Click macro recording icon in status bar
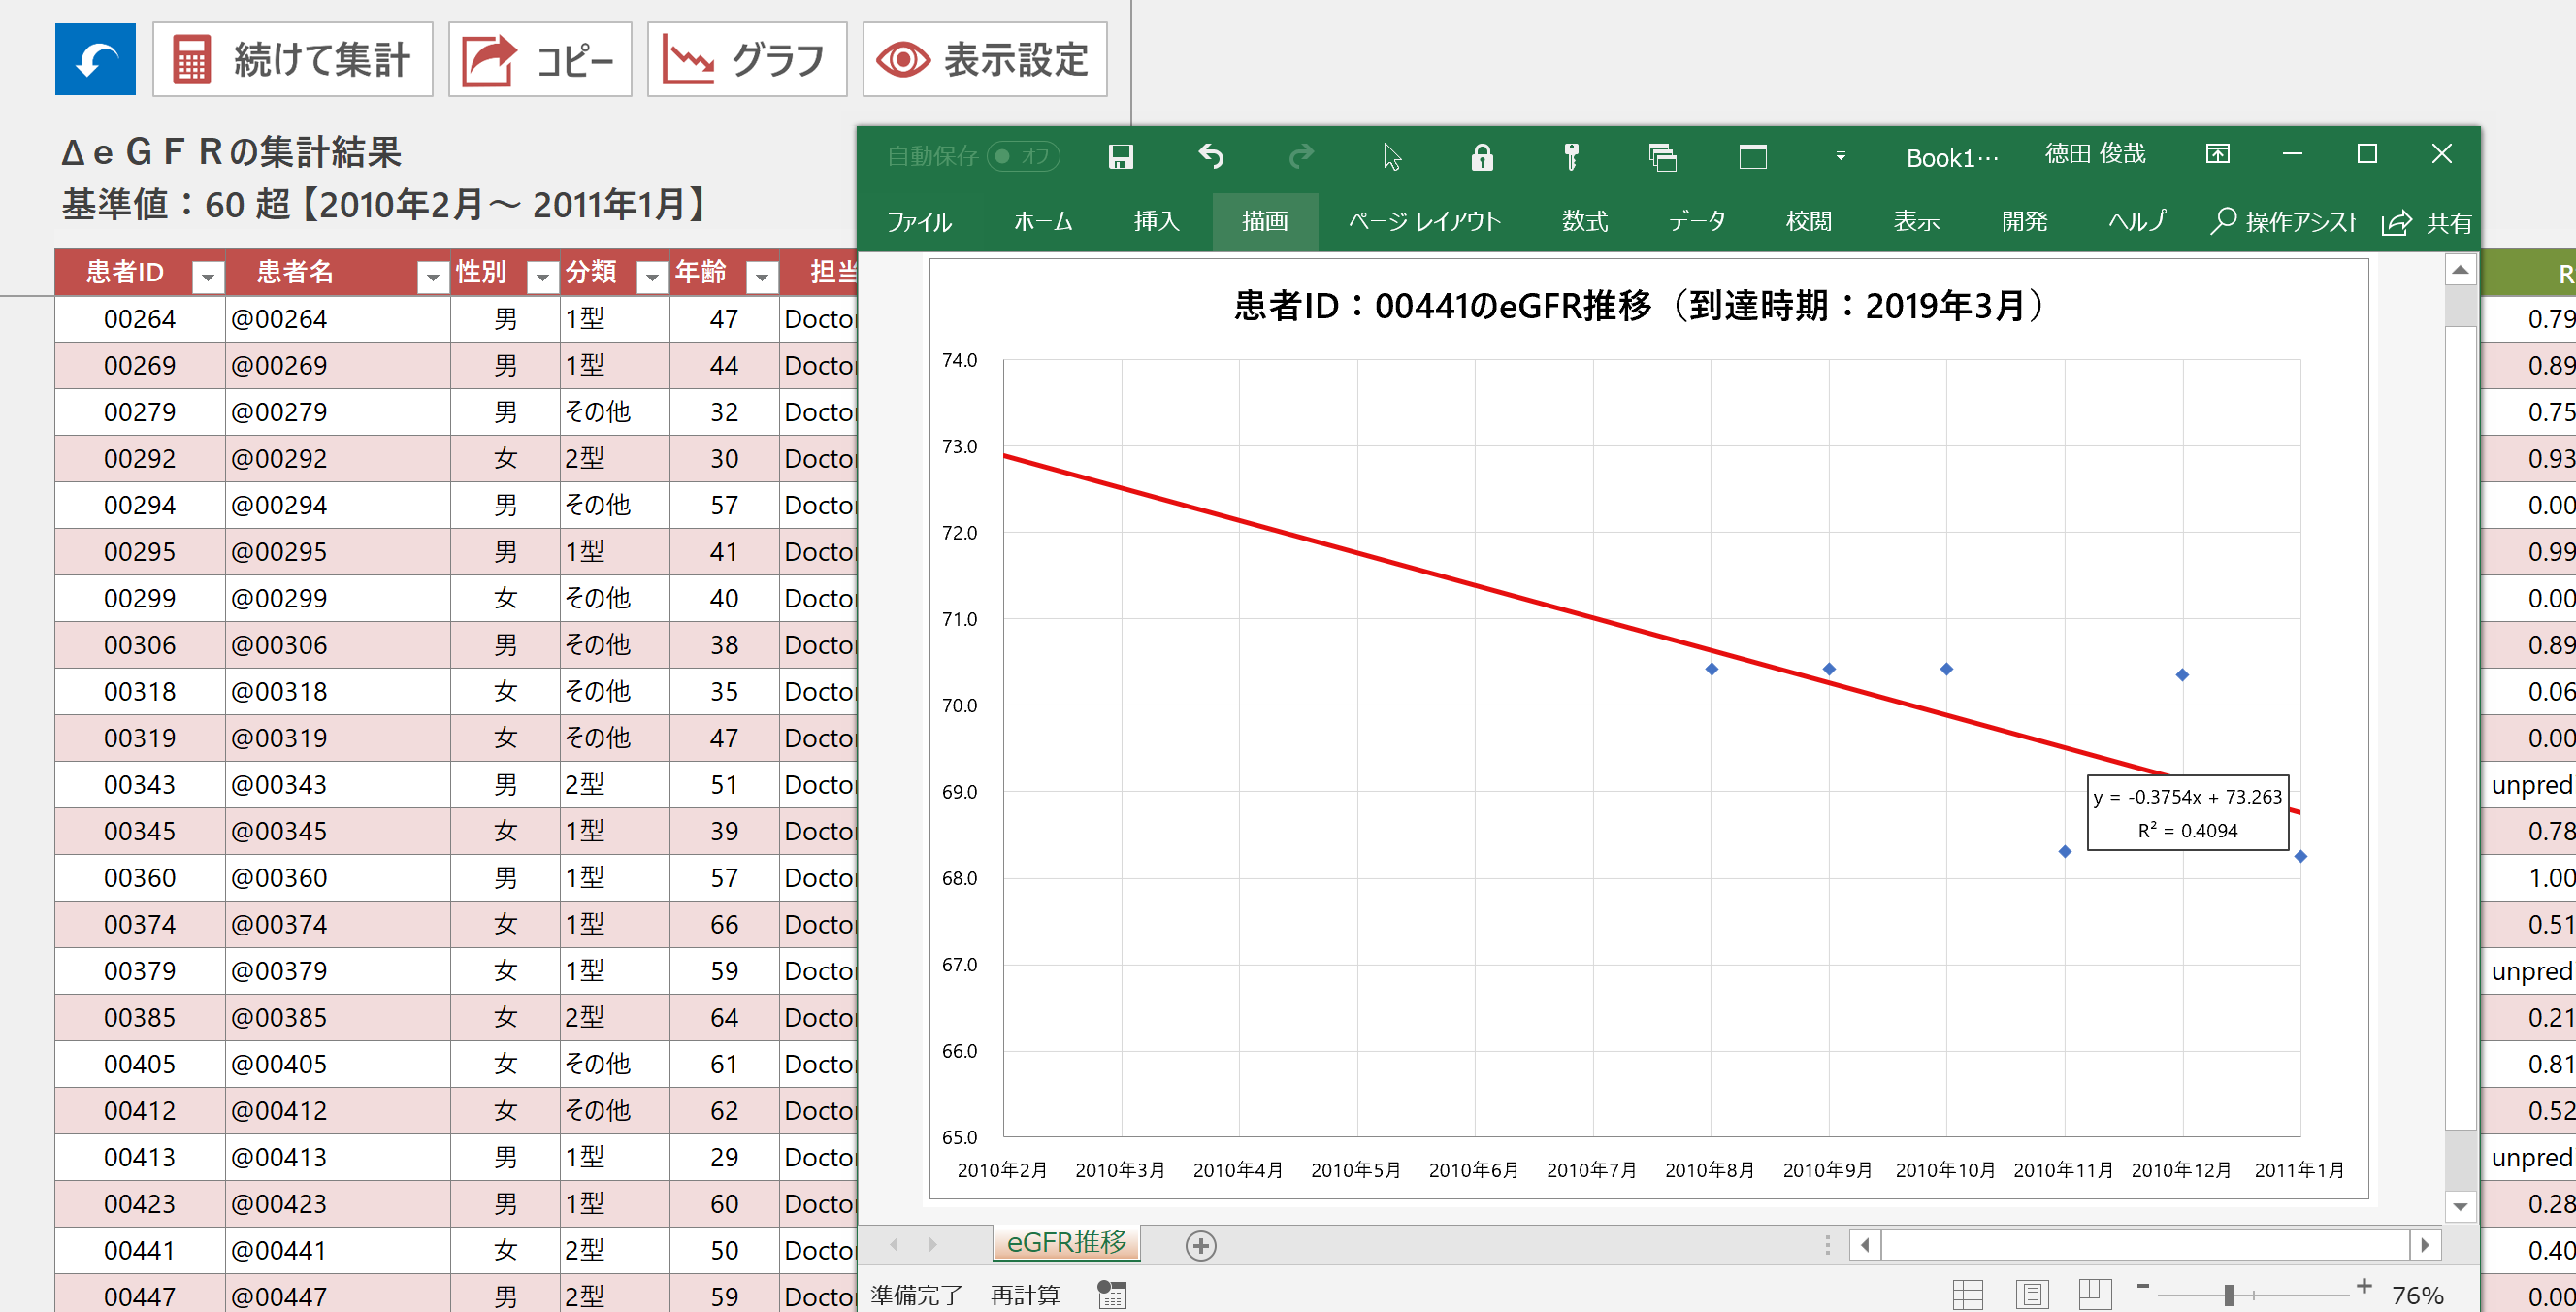Image resolution: width=2576 pixels, height=1312 pixels. tap(1111, 1294)
